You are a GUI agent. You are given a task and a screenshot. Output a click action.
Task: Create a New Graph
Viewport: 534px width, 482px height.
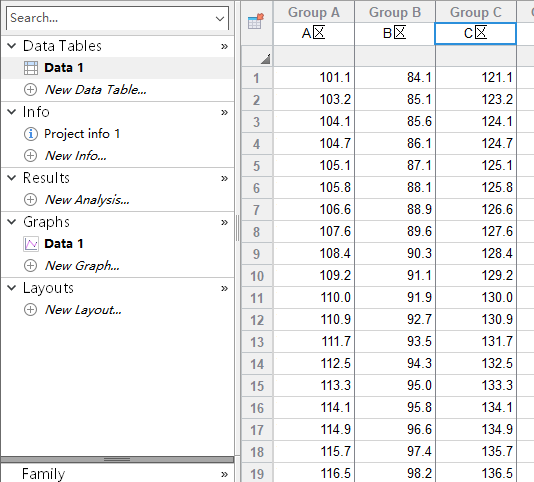click(82, 266)
